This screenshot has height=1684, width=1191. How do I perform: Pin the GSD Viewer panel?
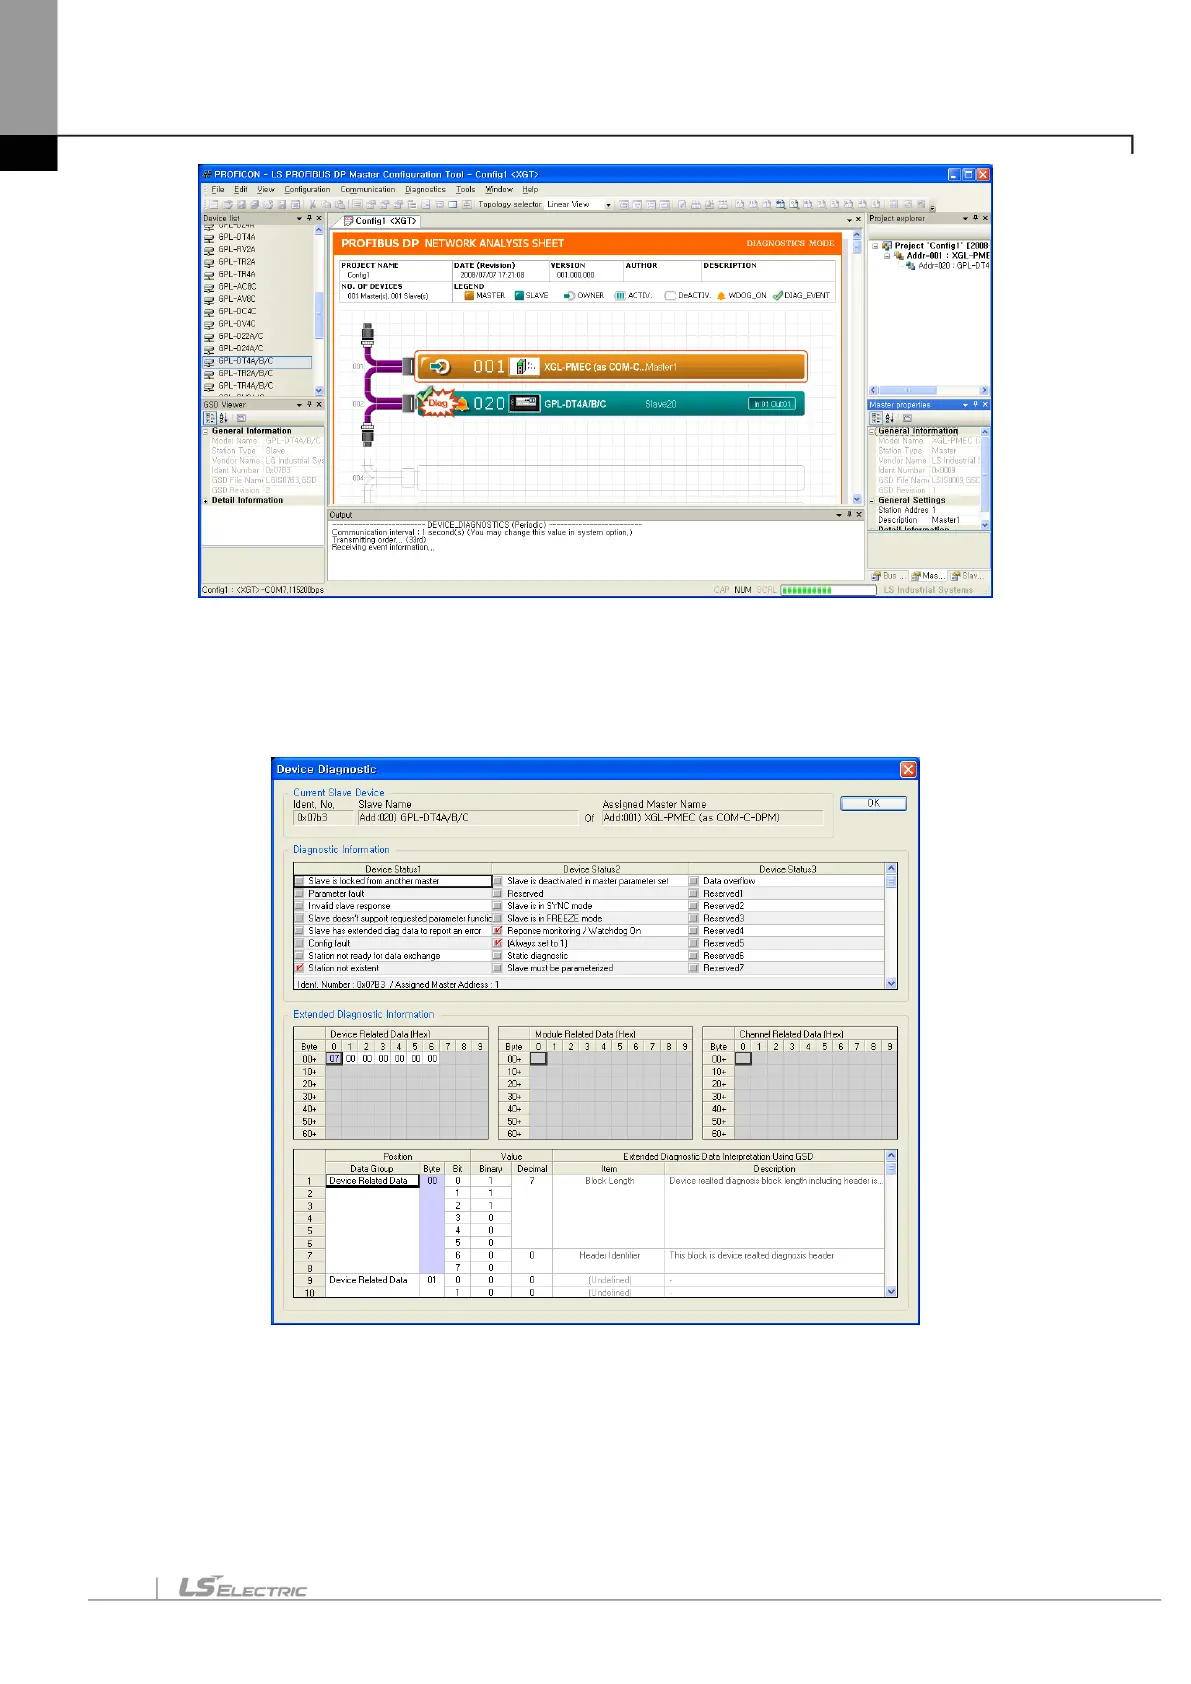tap(309, 405)
